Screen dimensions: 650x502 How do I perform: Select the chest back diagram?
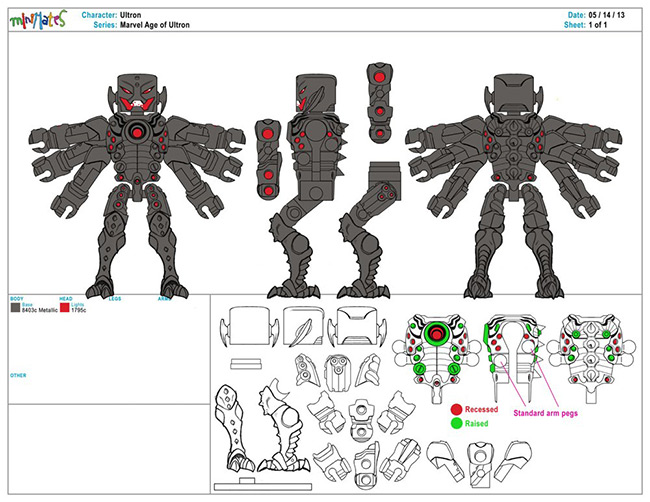pyautogui.click(x=591, y=359)
